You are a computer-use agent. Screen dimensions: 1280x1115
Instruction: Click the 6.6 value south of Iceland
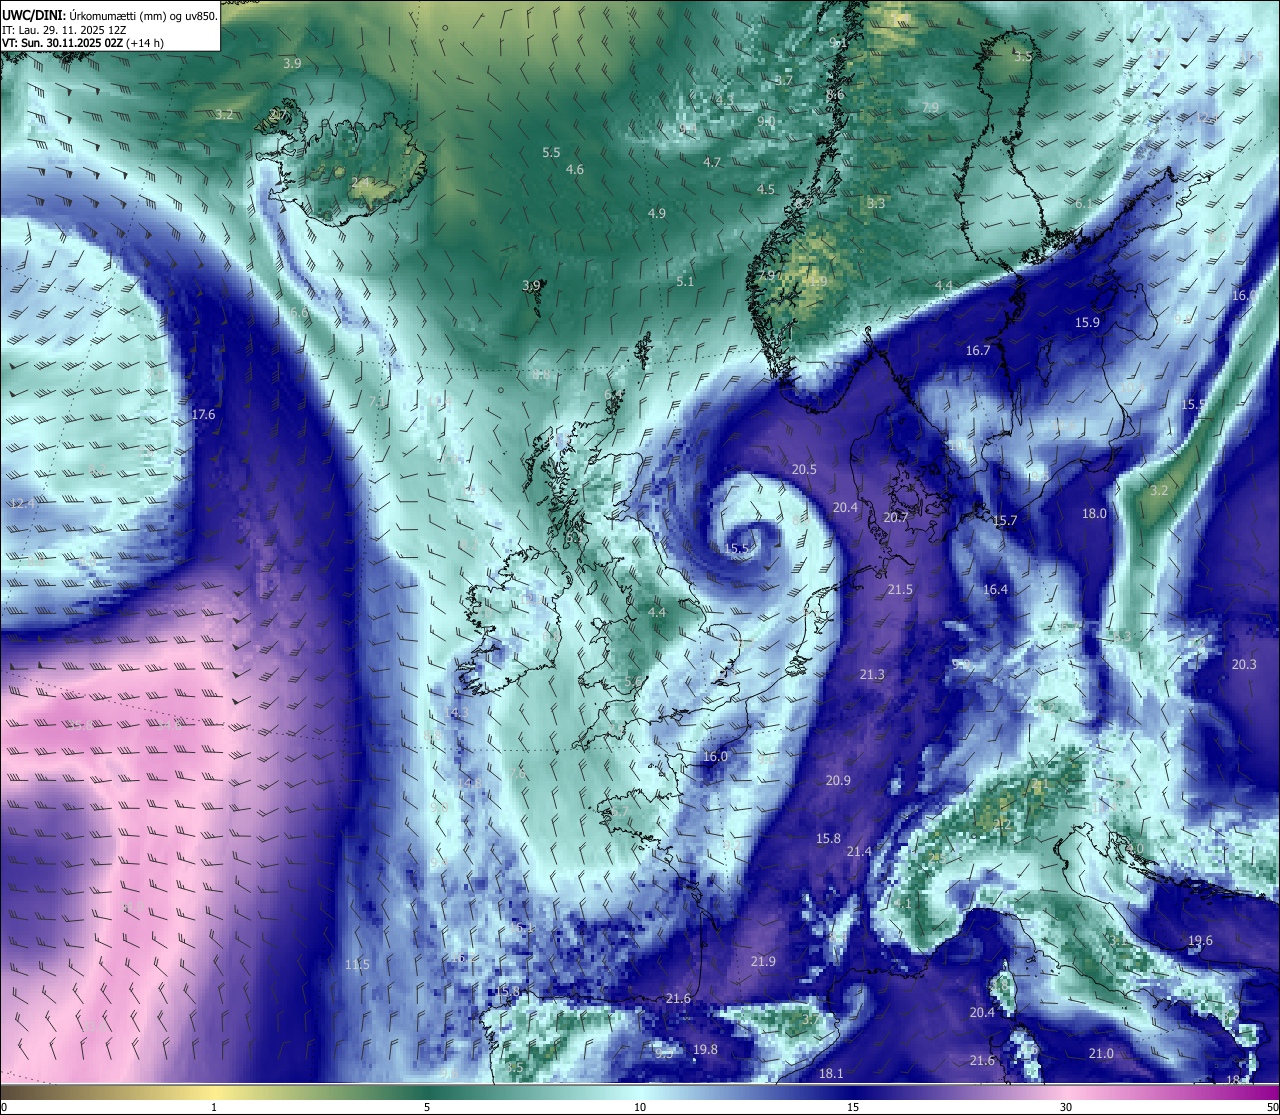tap(299, 313)
